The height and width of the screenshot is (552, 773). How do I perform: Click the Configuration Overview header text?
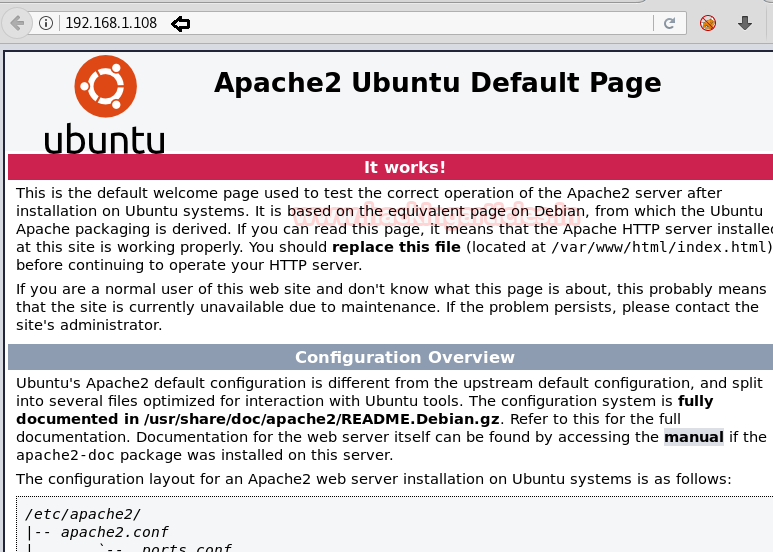click(405, 357)
